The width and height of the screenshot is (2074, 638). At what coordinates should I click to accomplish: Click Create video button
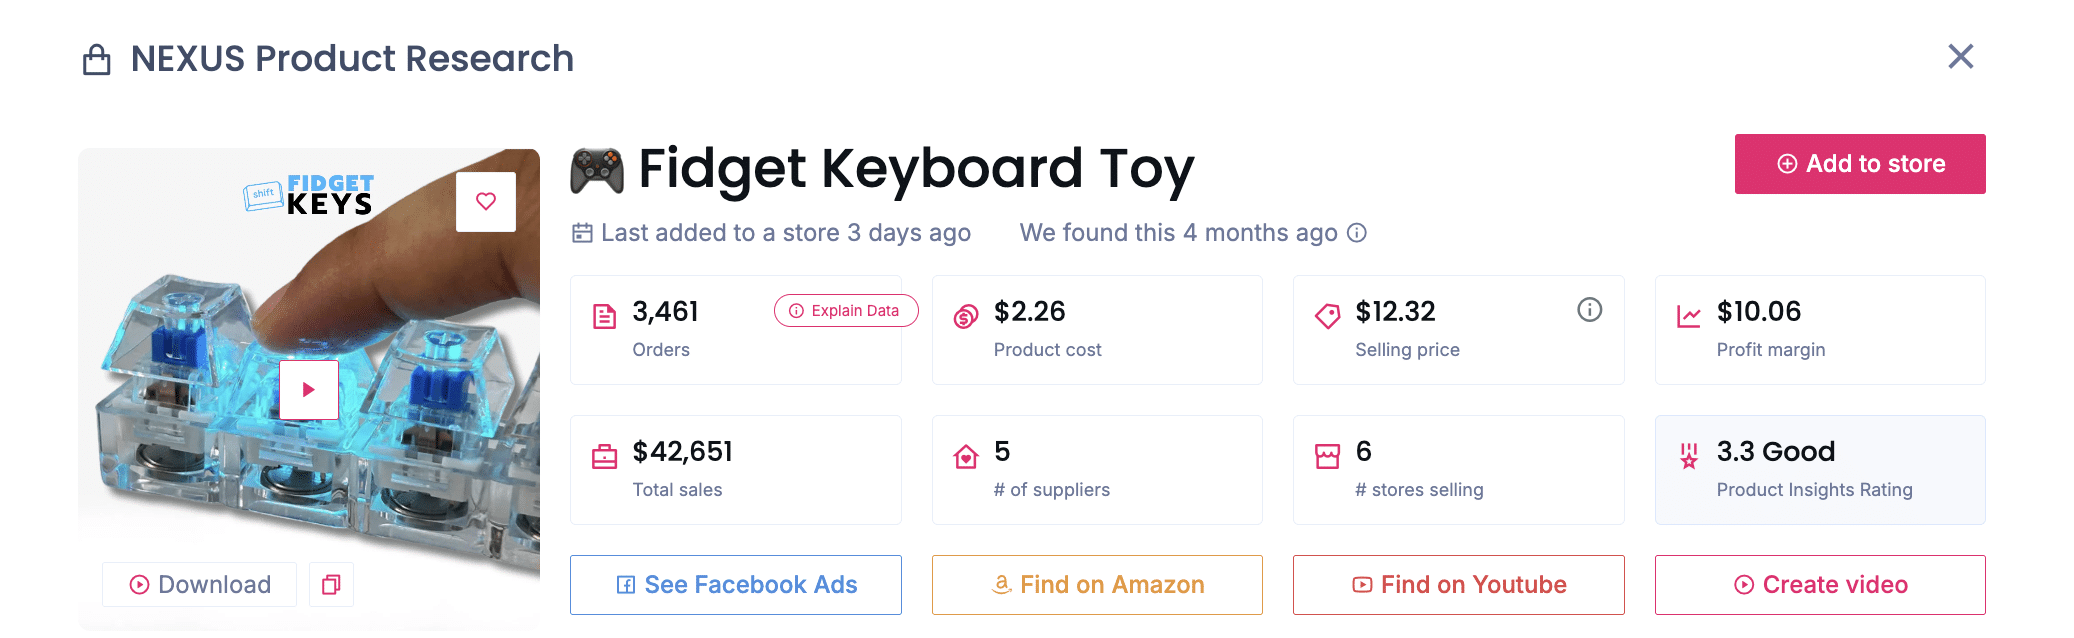[x=1820, y=585]
